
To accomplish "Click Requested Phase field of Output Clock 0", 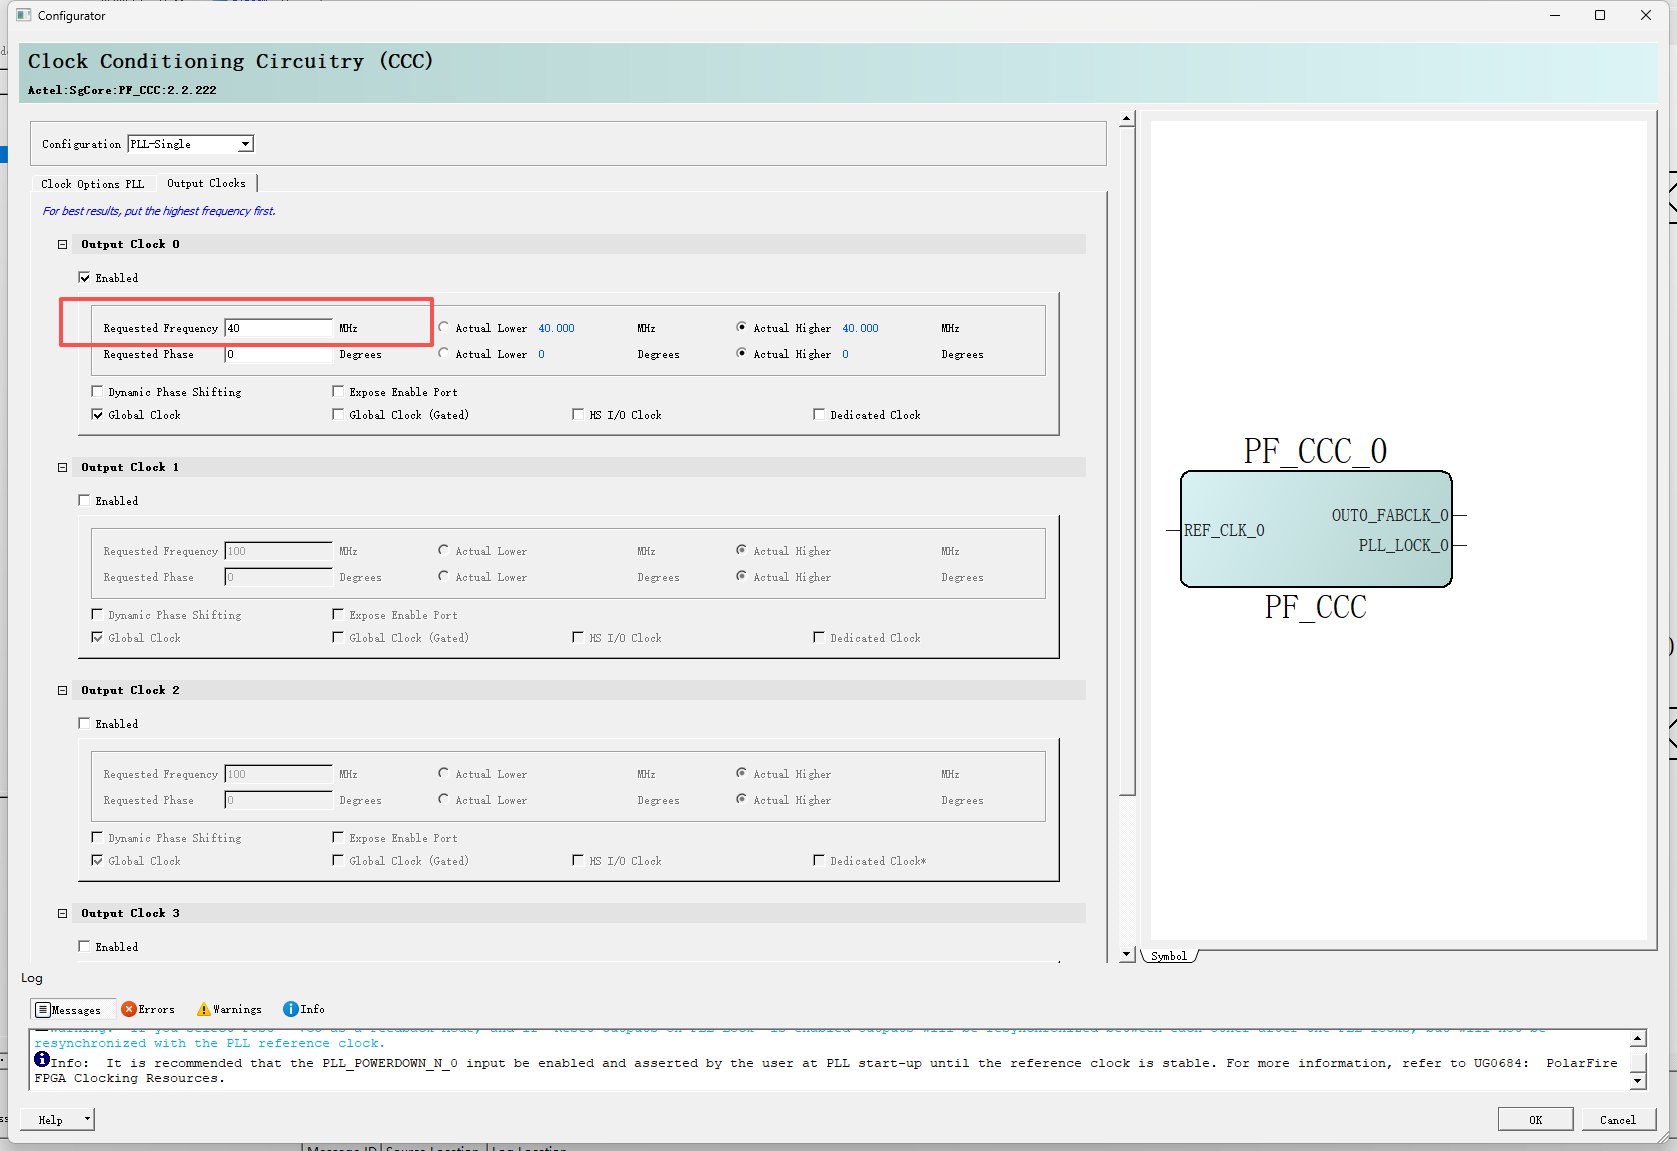I will tap(278, 354).
